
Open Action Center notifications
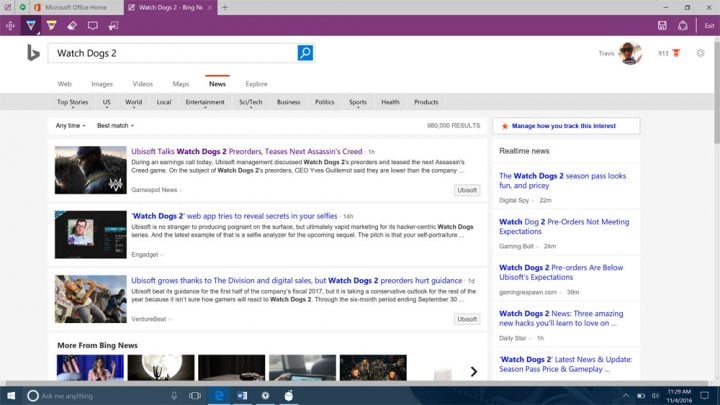tap(704, 395)
